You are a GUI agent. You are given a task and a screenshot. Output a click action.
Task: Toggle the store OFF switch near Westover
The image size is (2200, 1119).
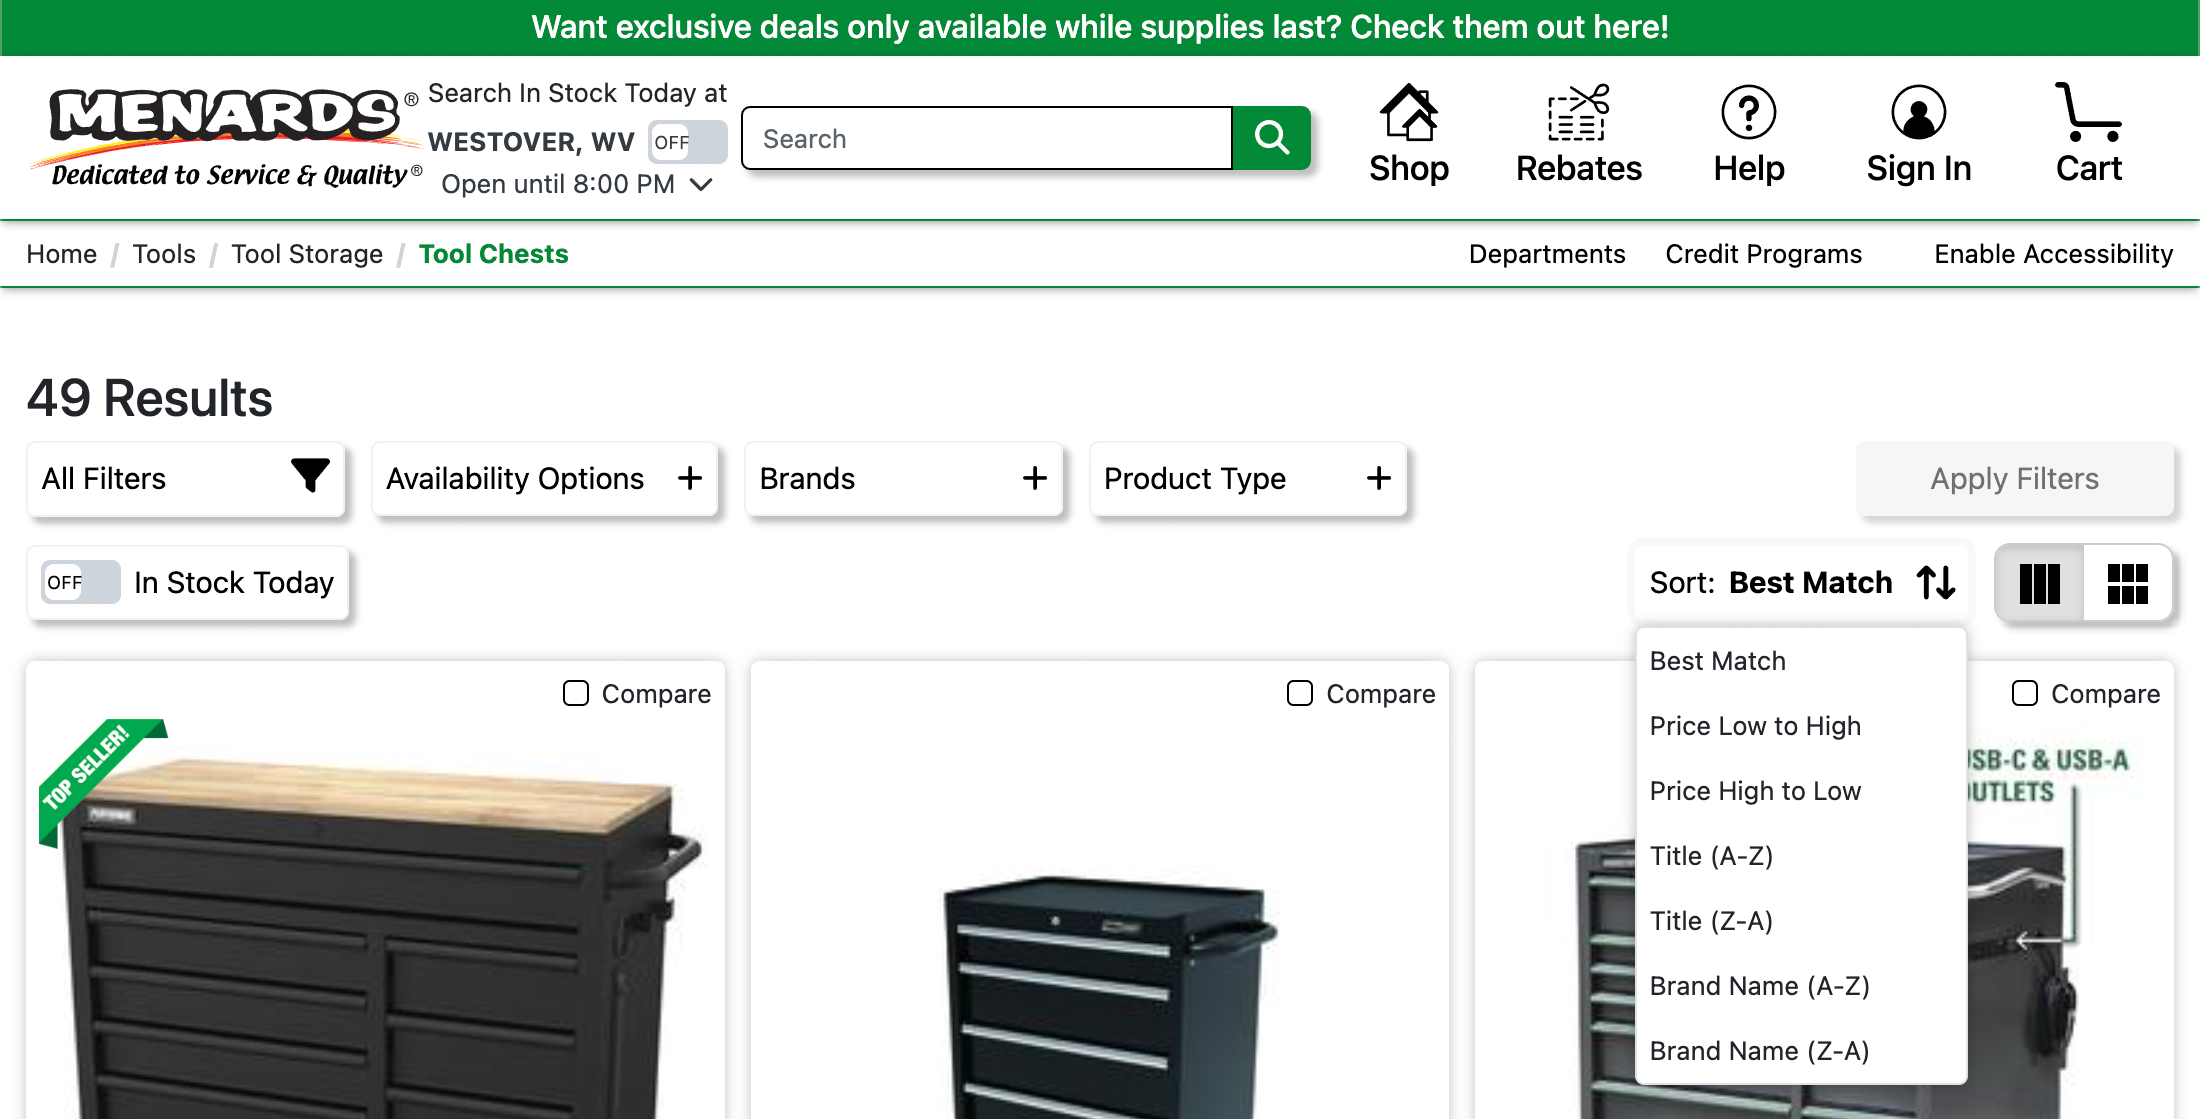(687, 142)
